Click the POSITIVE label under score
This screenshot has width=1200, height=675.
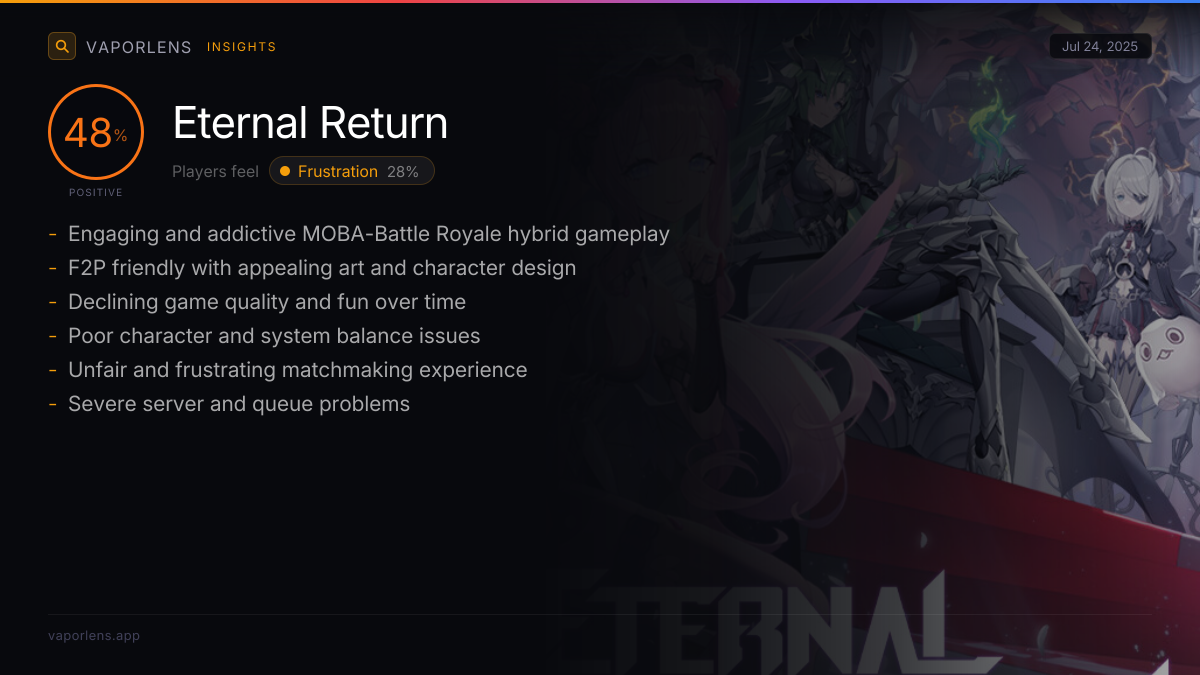coord(96,192)
